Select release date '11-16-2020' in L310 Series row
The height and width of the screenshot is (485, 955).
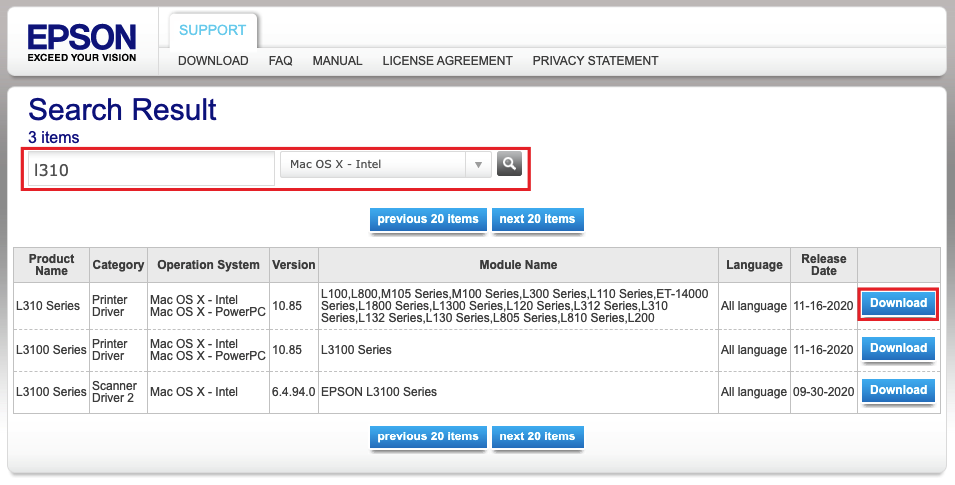(823, 306)
